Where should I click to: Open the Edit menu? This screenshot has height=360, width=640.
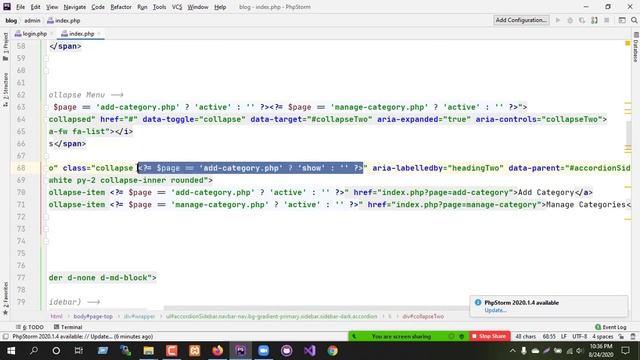(x=36, y=7)
